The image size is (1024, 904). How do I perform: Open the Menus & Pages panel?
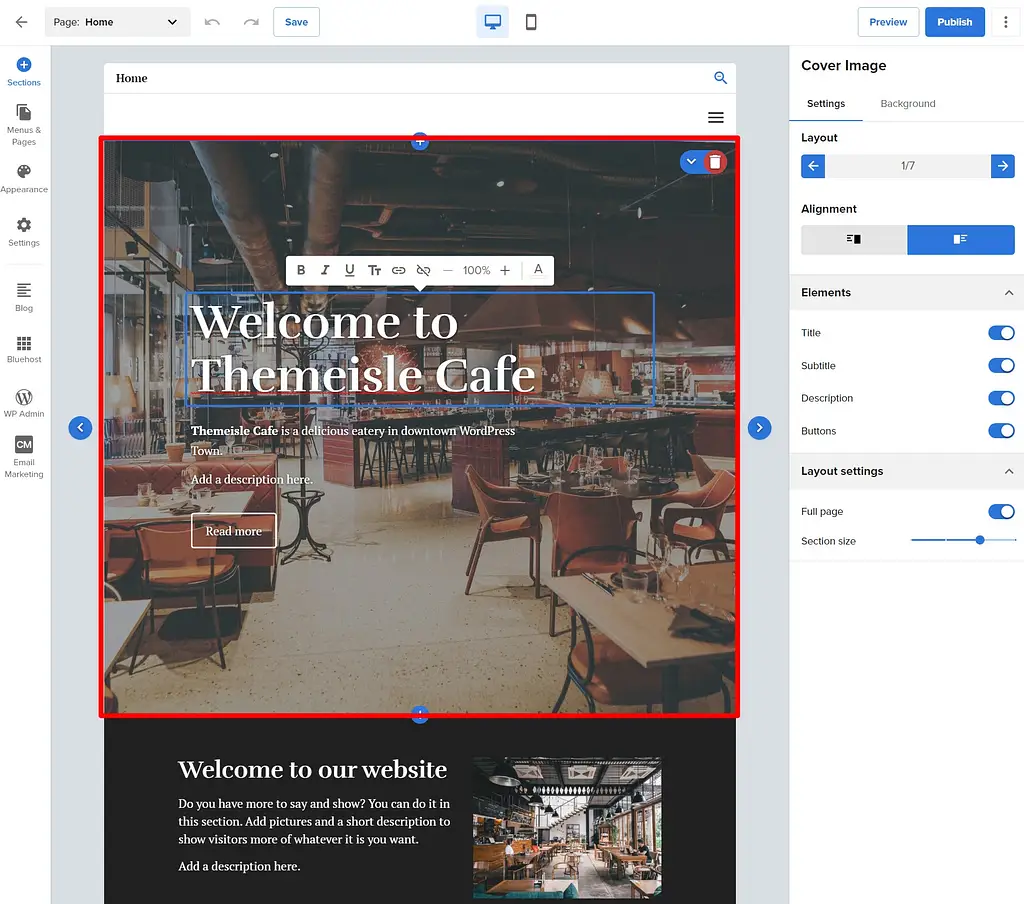(x=23, y=122)
